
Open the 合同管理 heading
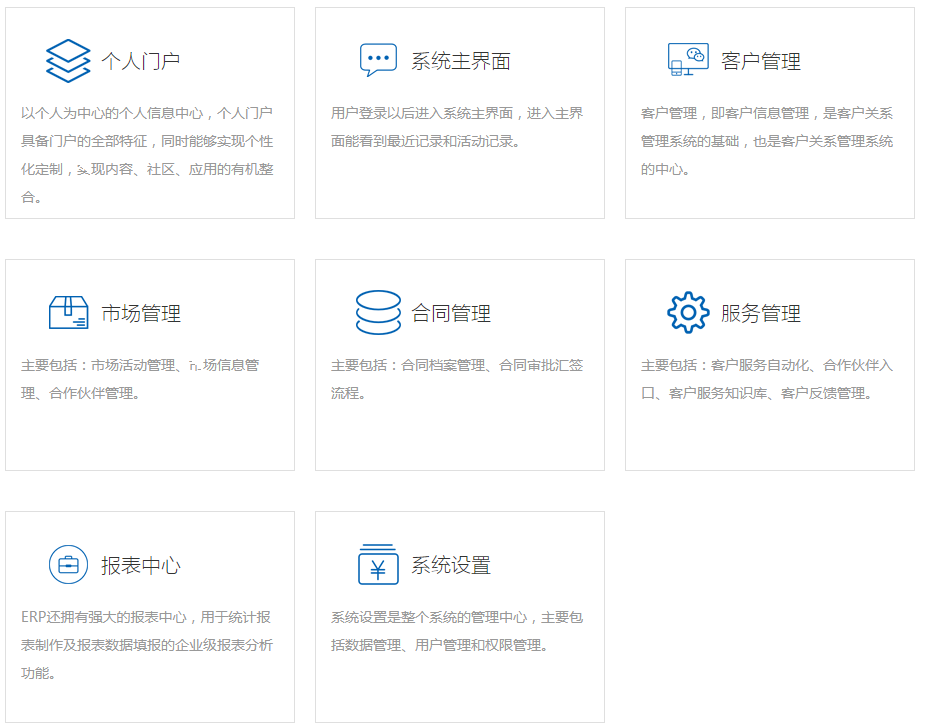pos(451,313)
